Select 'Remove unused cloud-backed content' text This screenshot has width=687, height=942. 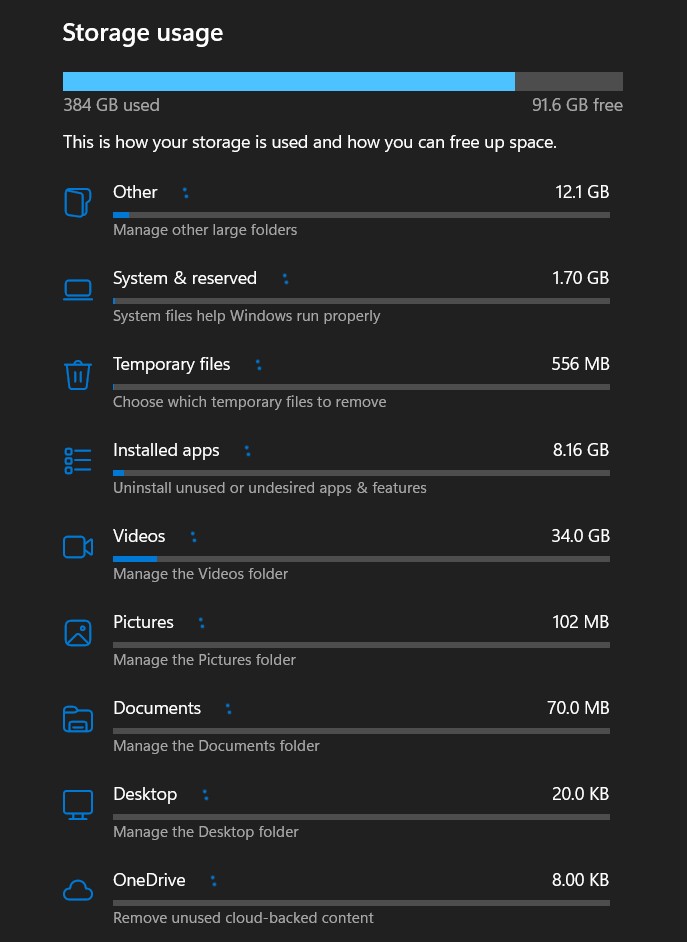243,917
